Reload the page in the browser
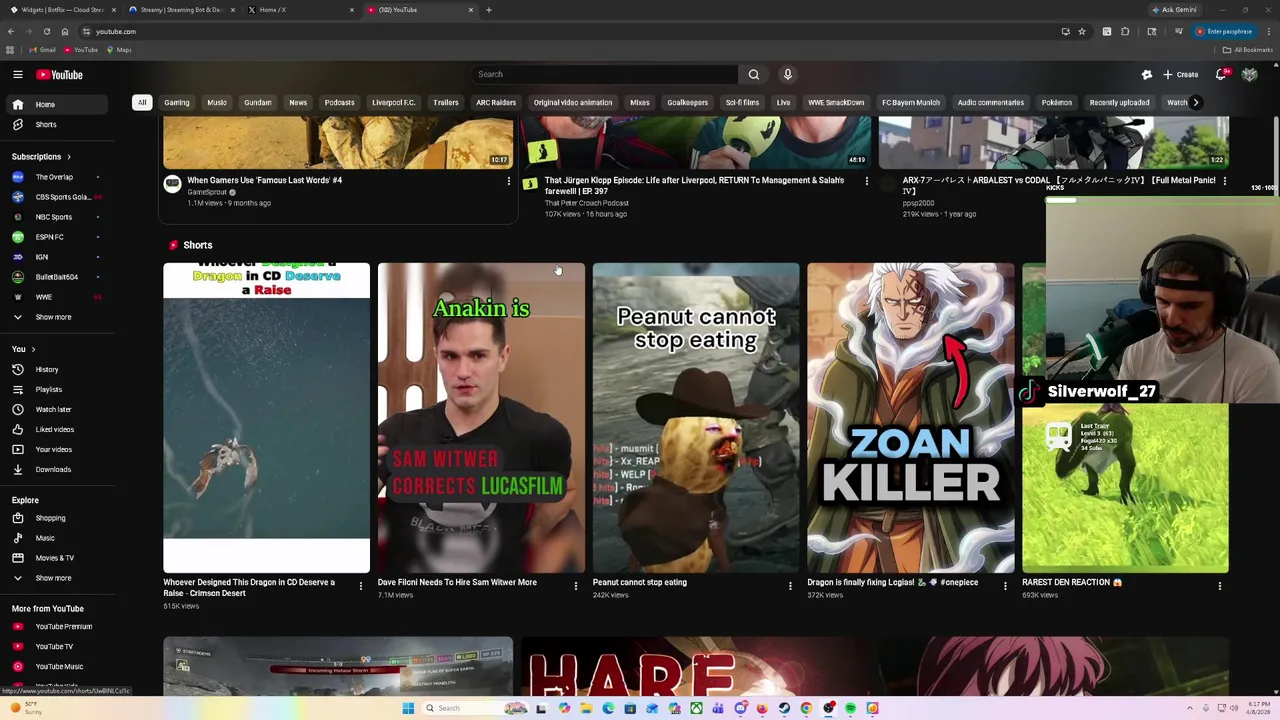The width and height of the screenshot is (1280, 720). coord(46,31)
